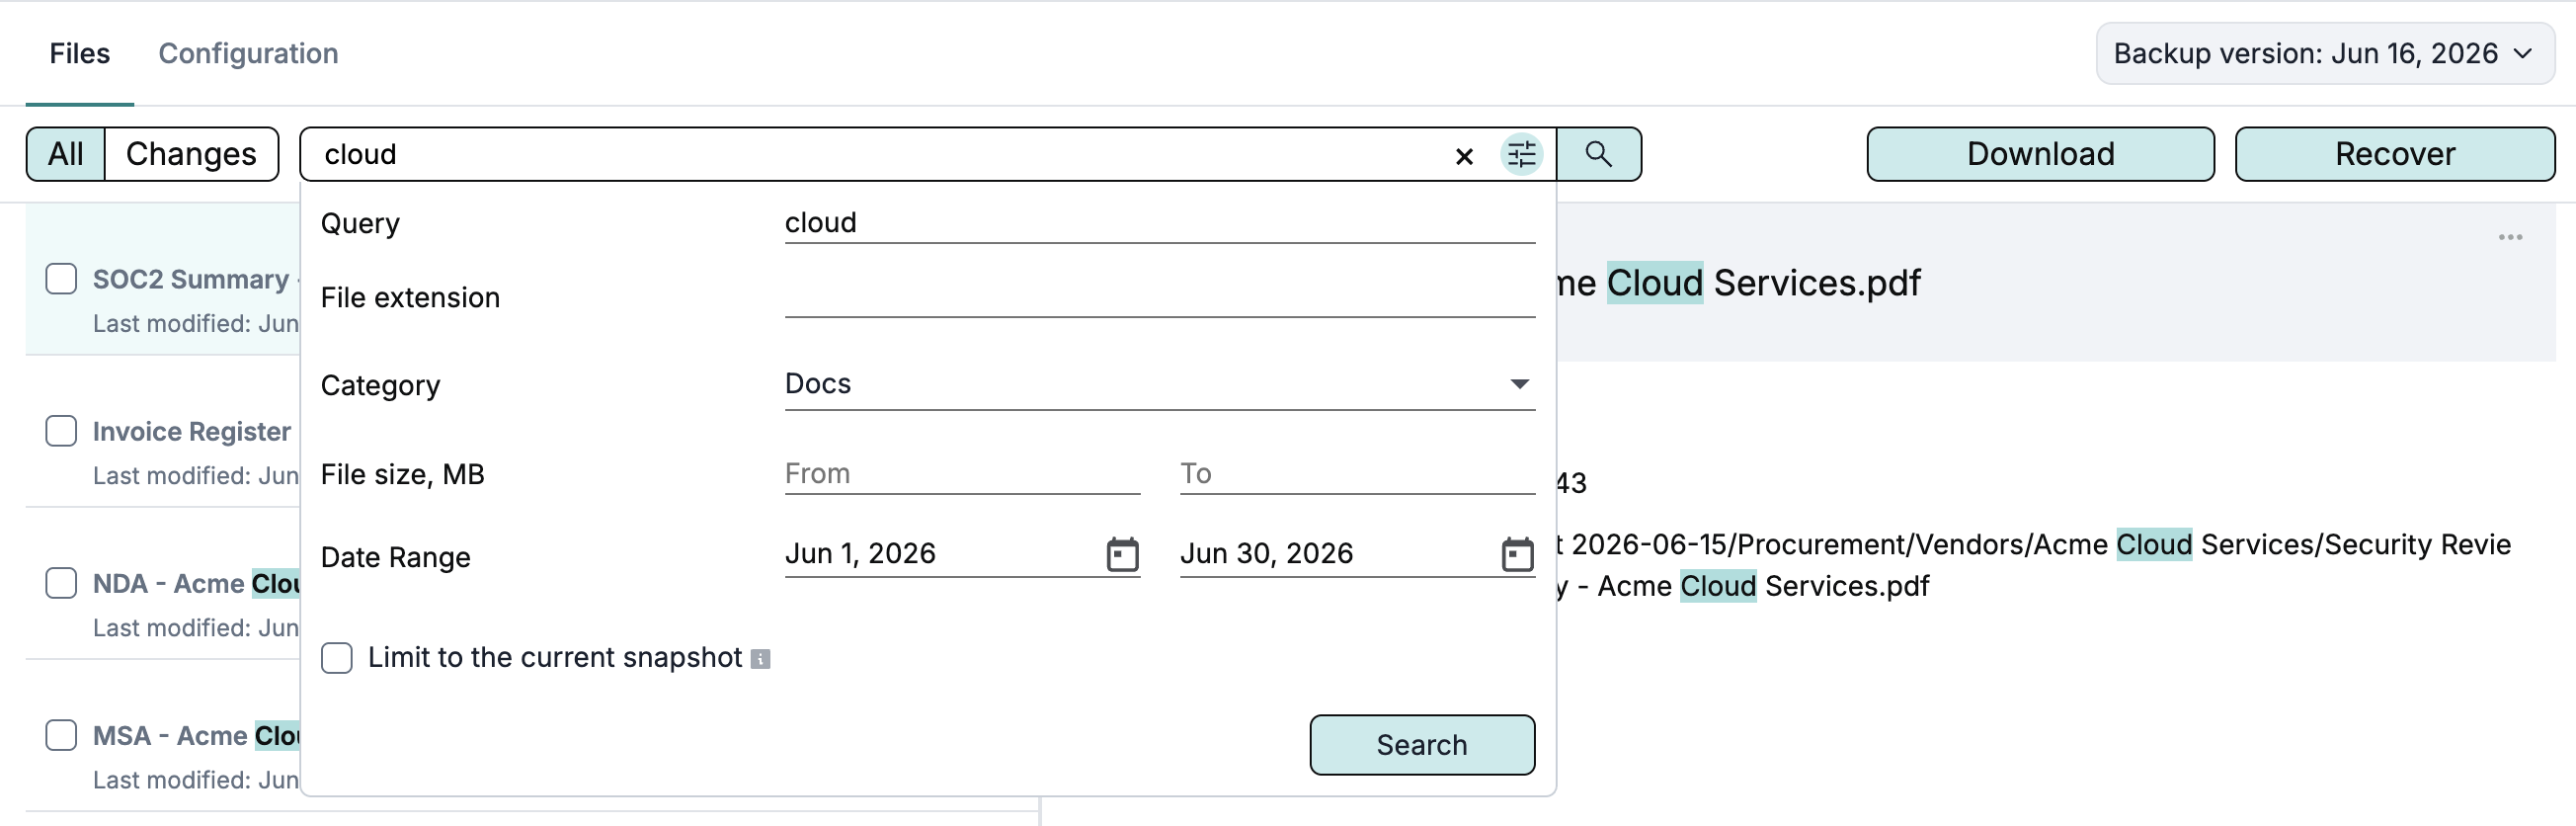Toggle the advanced search filters icon
Viewport: 2576px width, 826px height.
[1521, 154]
